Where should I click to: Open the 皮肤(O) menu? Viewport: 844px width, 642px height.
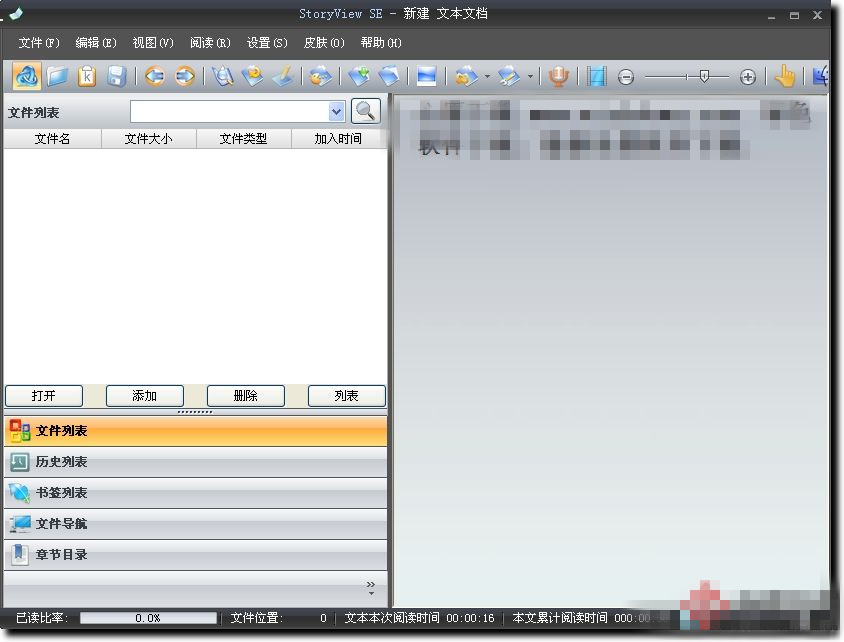tap(324, 43)
